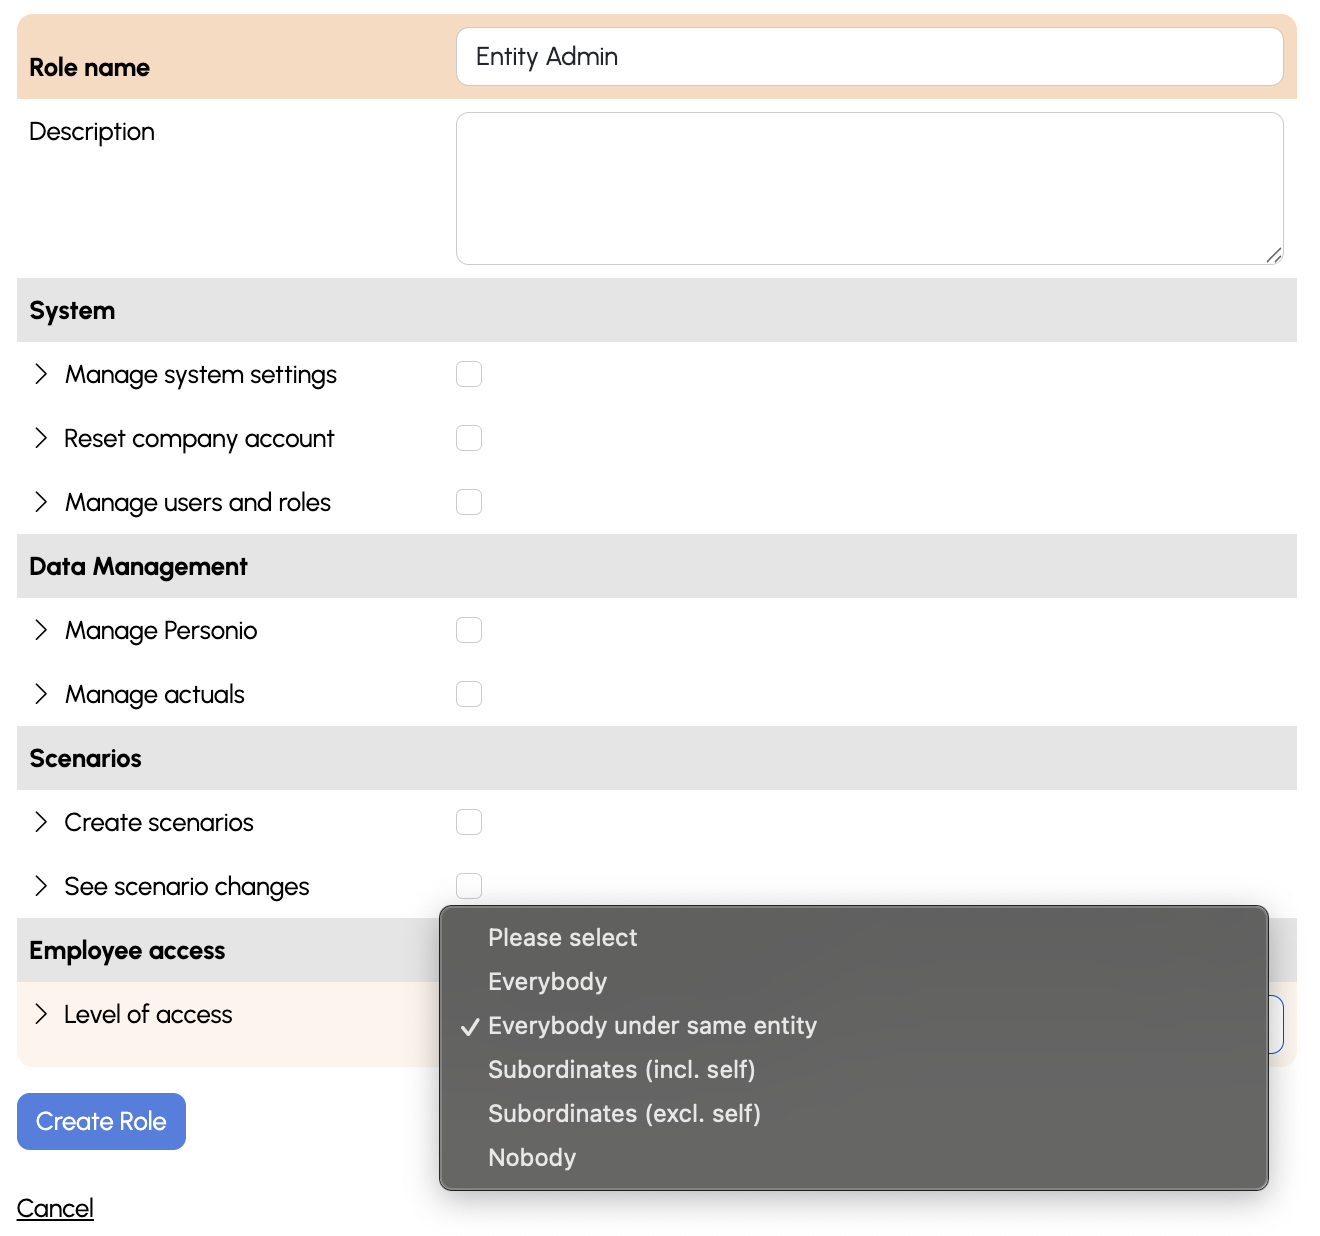Click the System section header
Image resolution: width=1320 pixels, height=1236 pixels.
657,310
